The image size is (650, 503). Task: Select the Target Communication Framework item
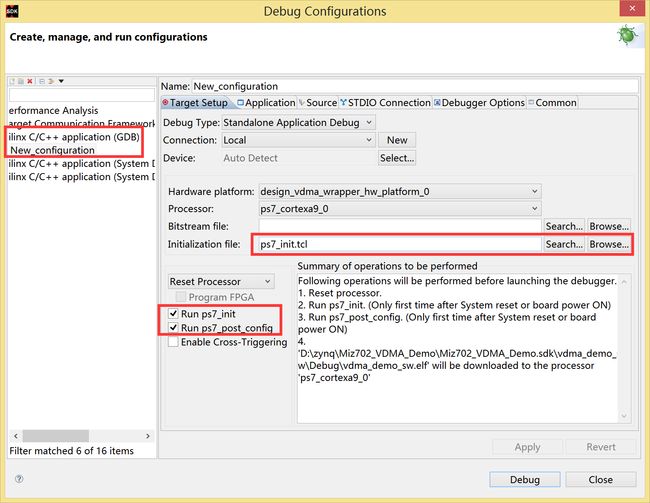(x=81, y=124)
